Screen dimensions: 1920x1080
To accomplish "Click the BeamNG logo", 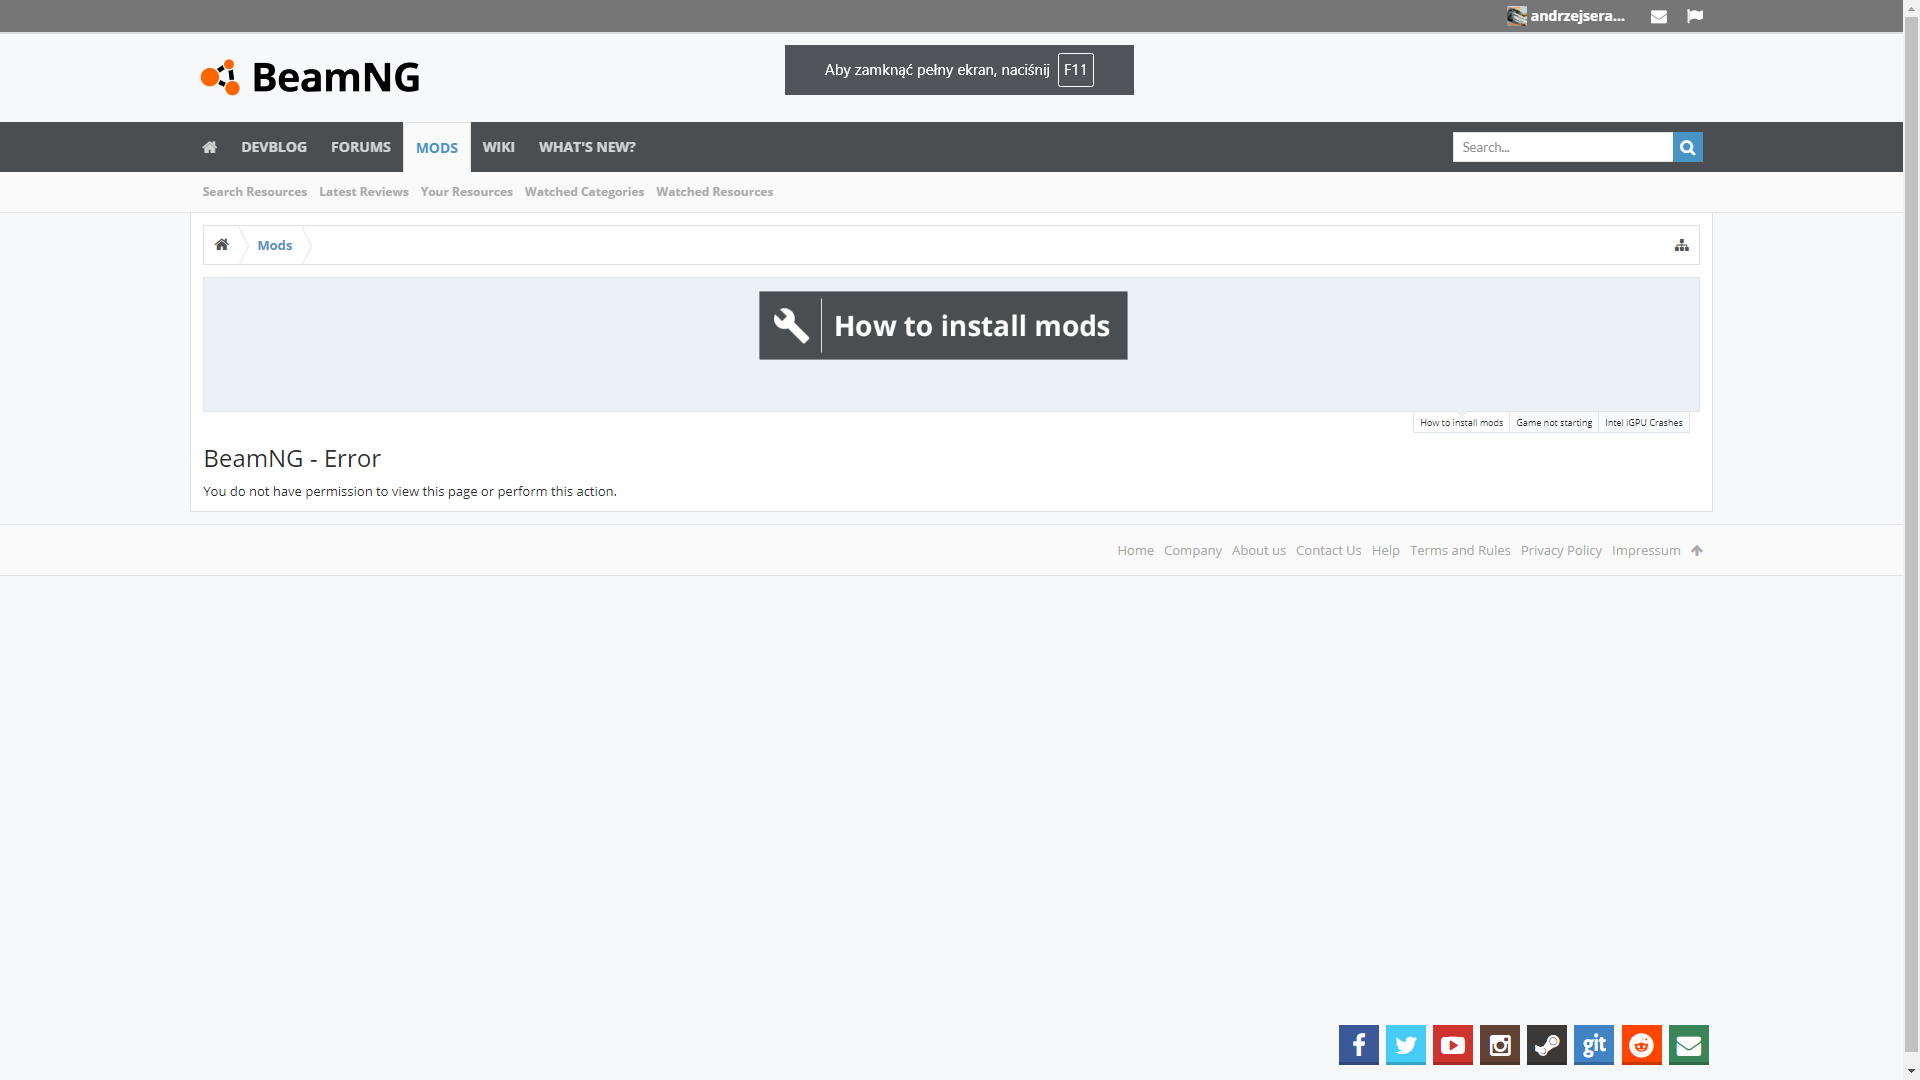I will 310,77.
